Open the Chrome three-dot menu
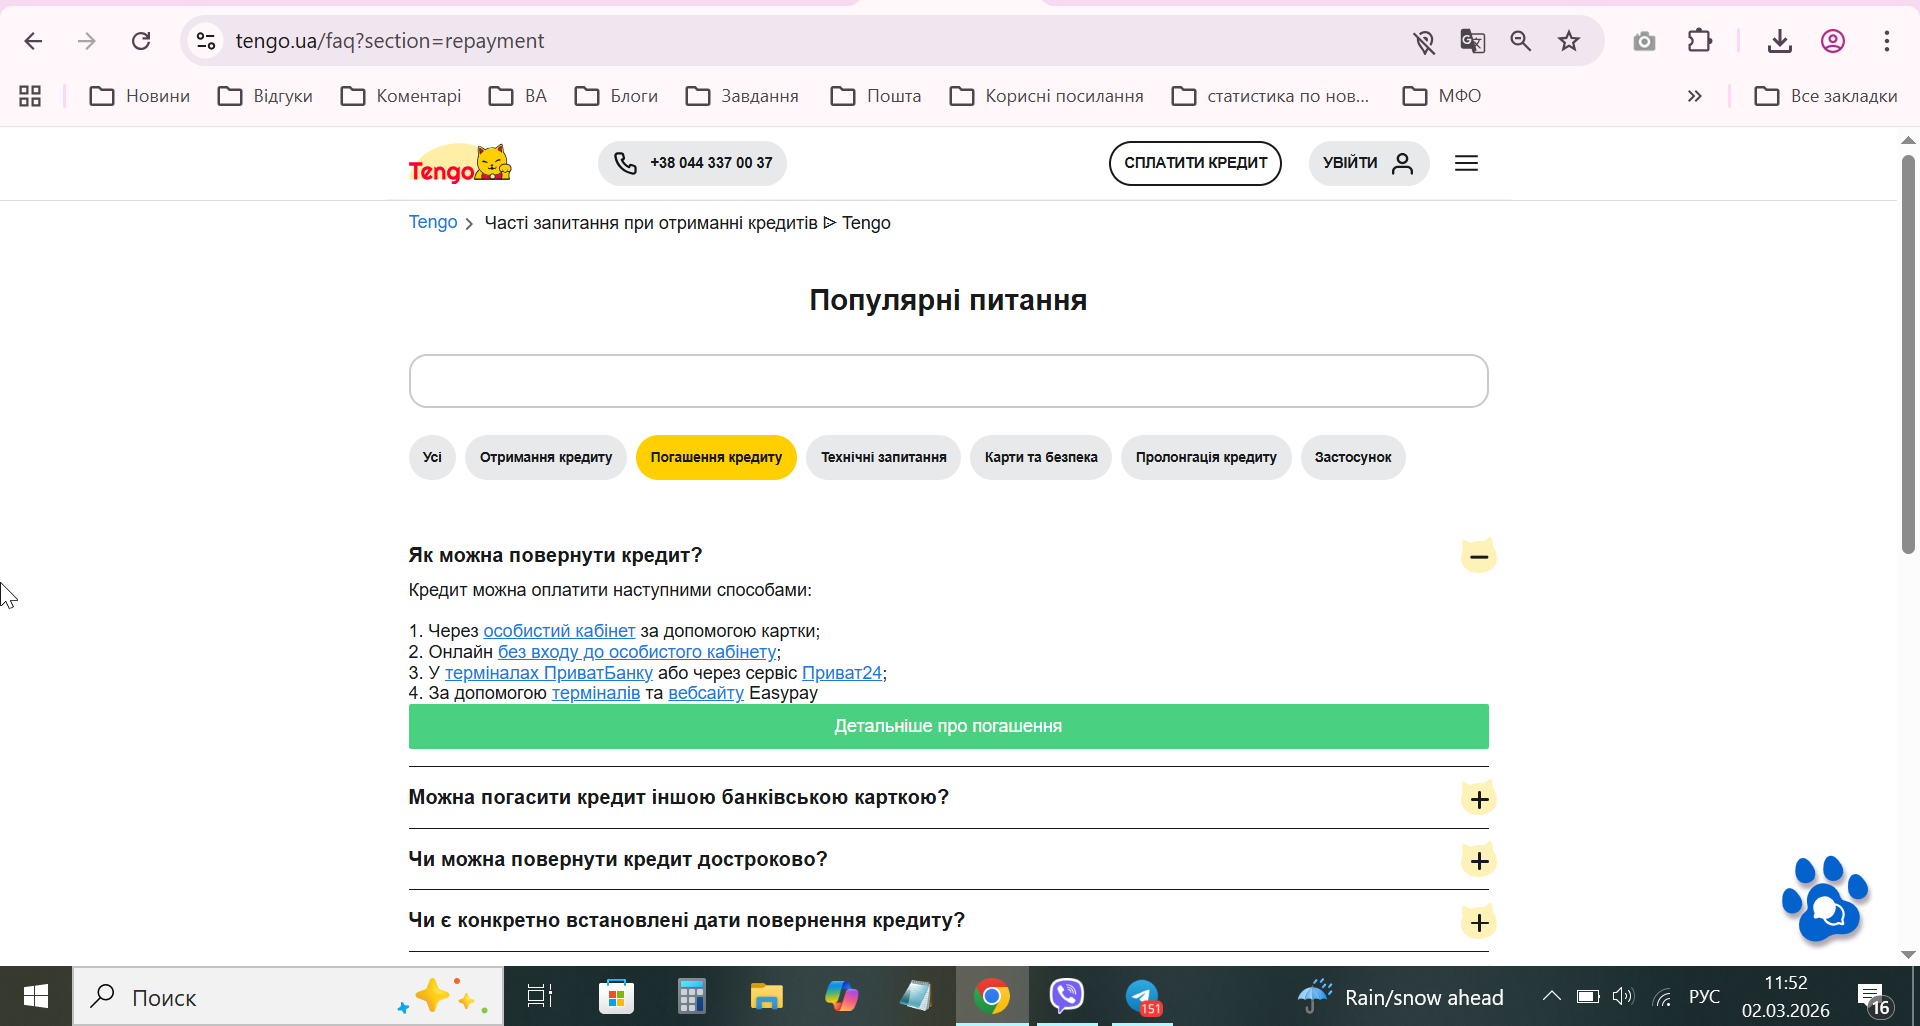 (x=1886, y=41)
